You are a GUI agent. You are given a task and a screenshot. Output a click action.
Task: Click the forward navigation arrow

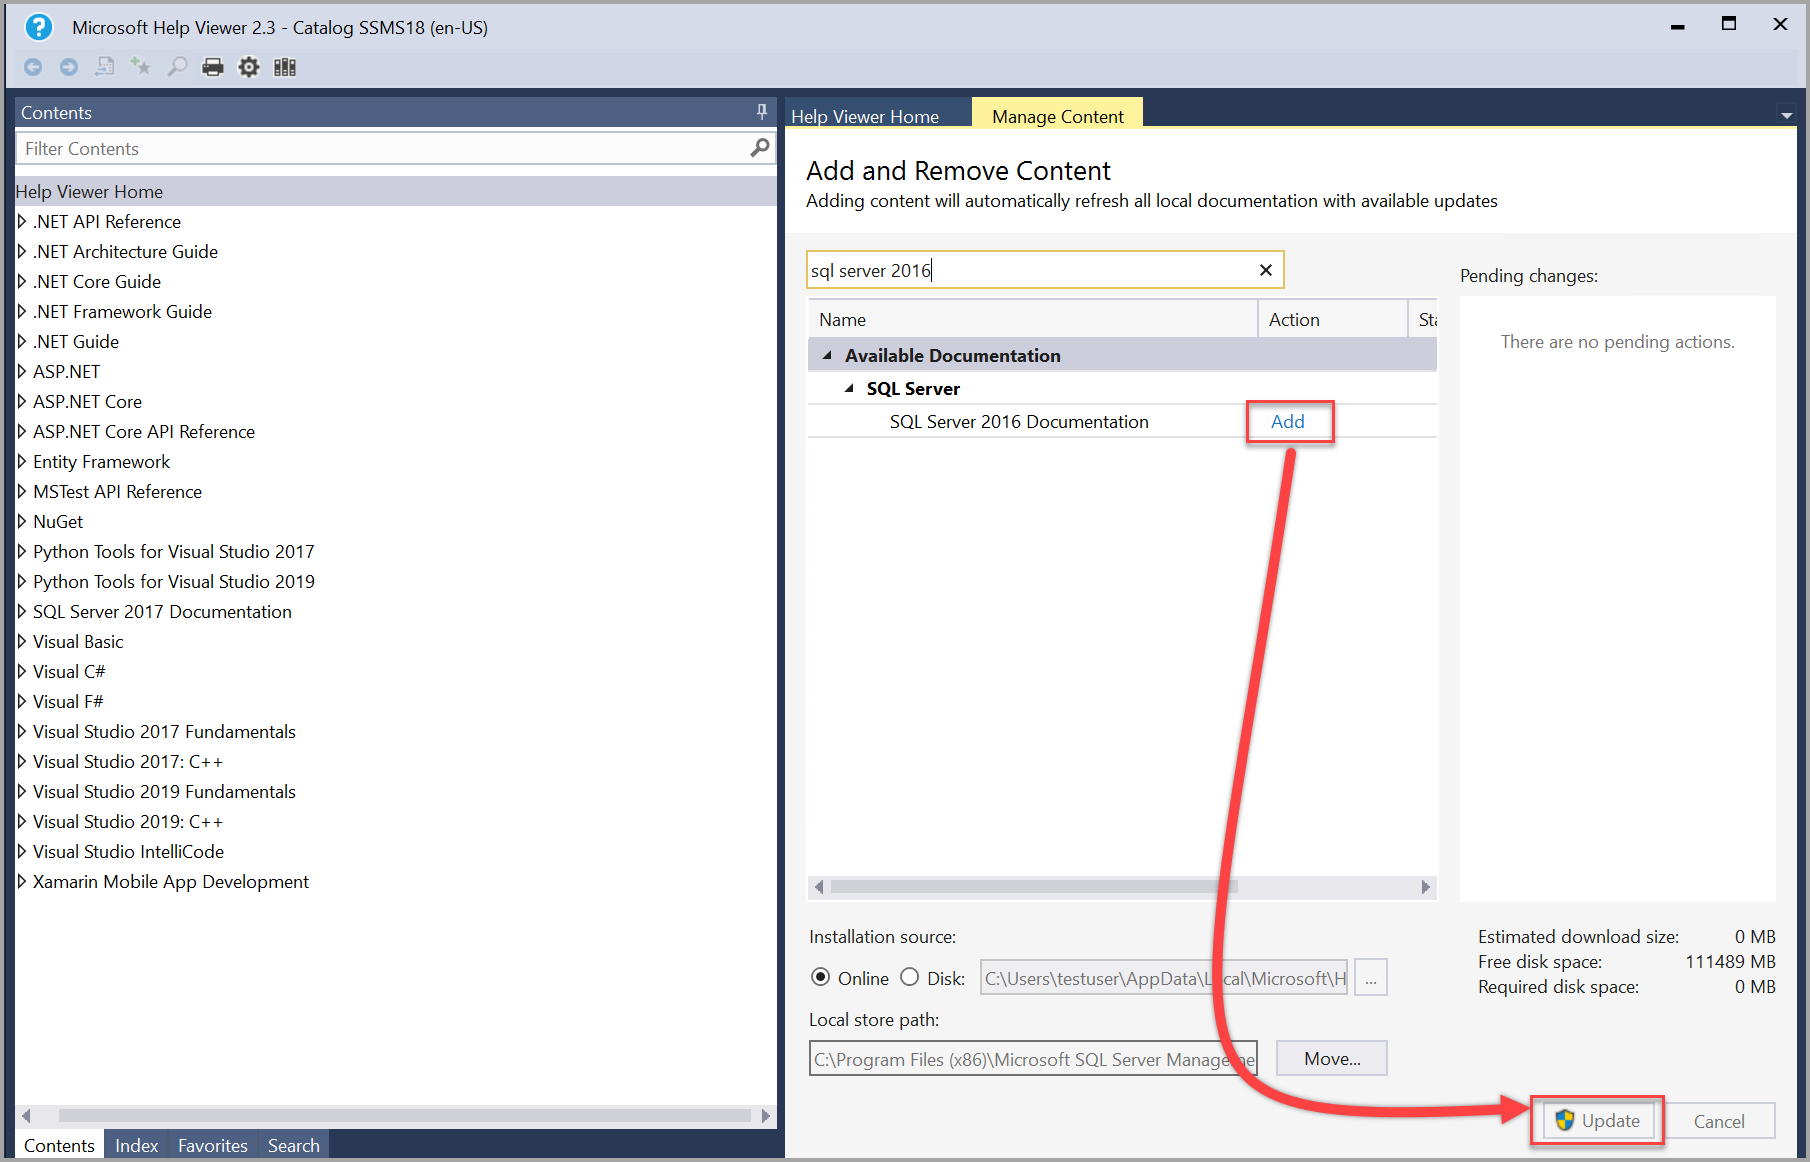(68, 66)
